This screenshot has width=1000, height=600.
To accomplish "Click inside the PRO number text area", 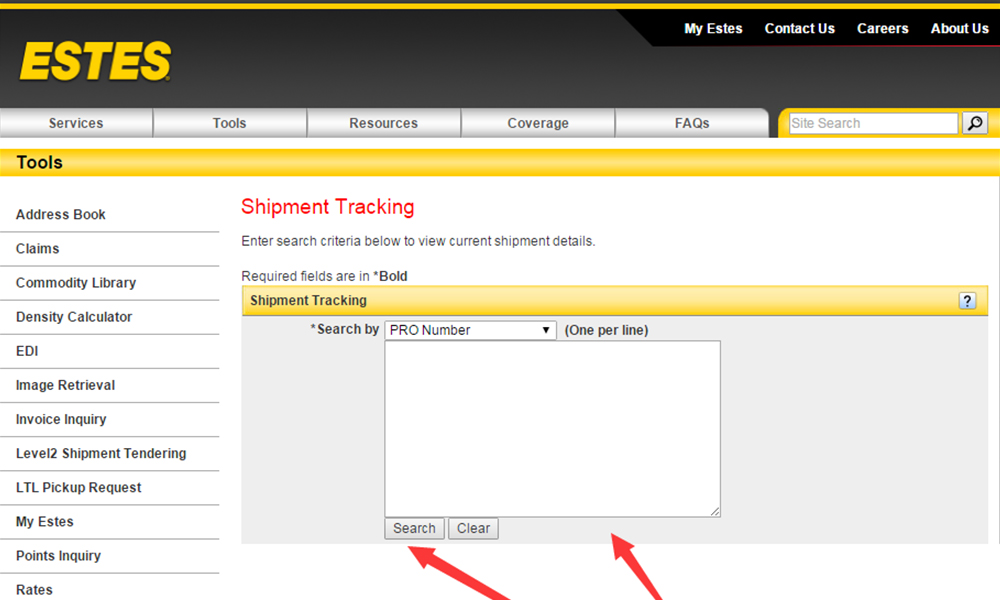I will tap(552, 428).
